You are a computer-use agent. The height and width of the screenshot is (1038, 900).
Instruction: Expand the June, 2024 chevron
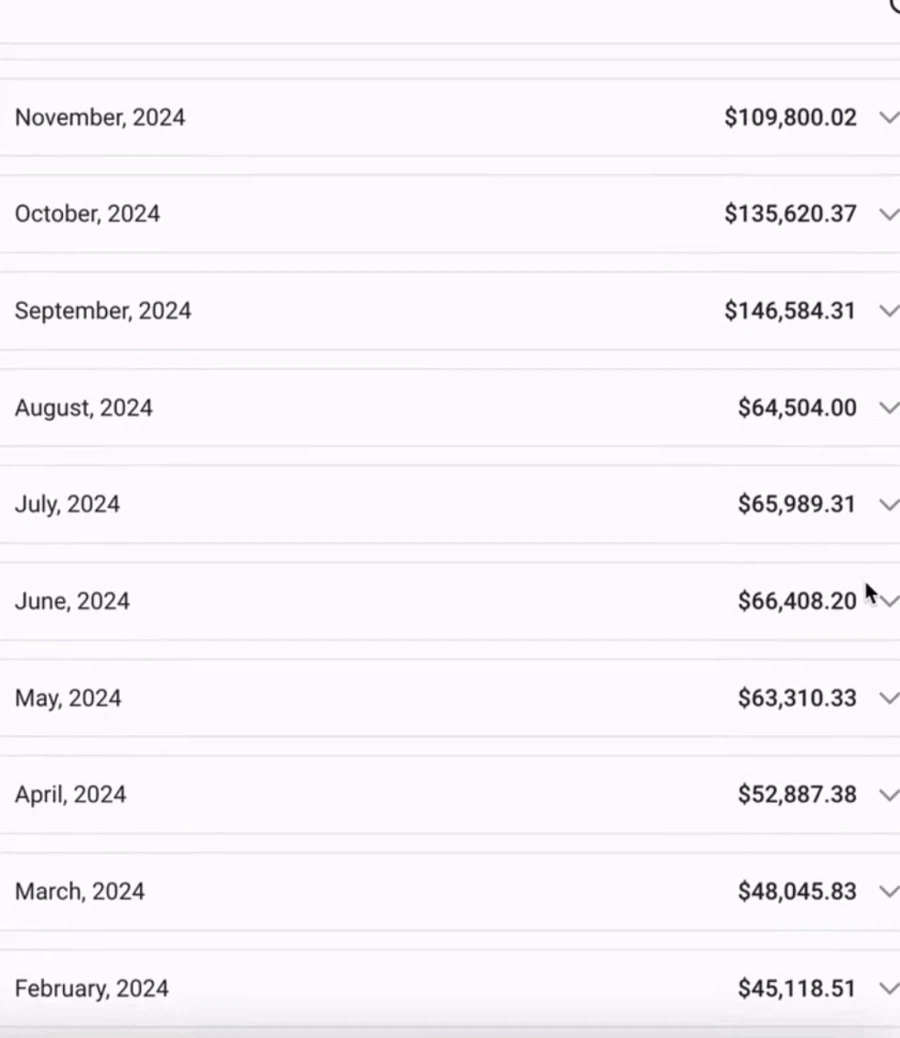[889, 601]
